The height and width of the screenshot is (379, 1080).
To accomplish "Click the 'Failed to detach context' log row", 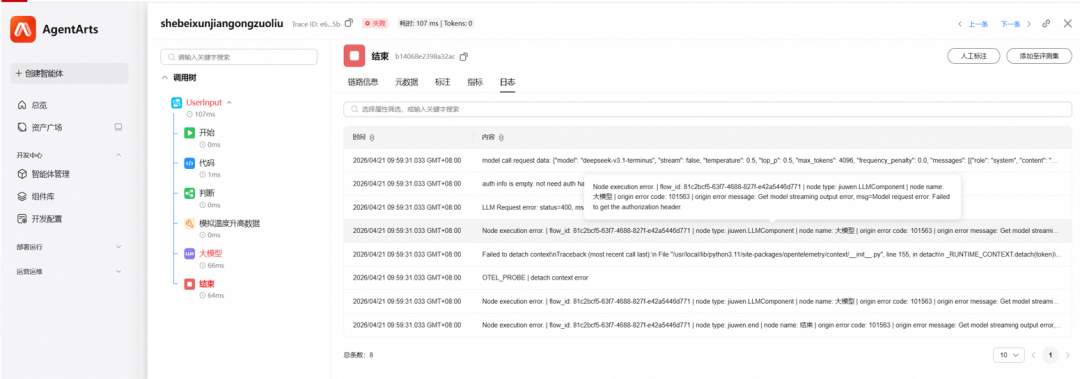I will point(707,254).
